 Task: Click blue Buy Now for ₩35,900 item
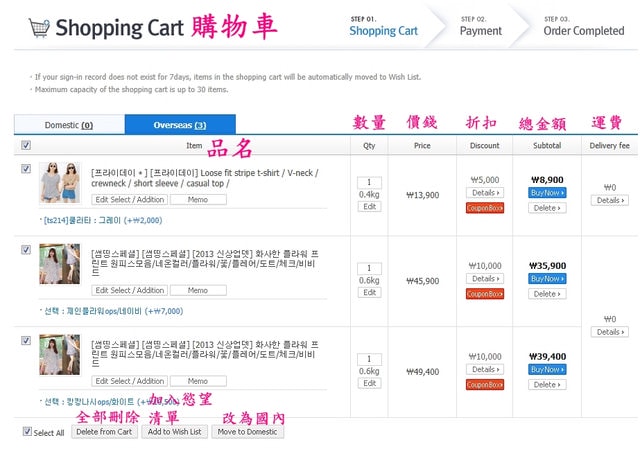(547, 279)
